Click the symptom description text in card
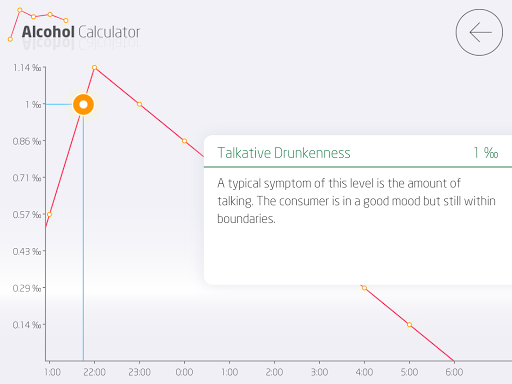 pos(356,201)
